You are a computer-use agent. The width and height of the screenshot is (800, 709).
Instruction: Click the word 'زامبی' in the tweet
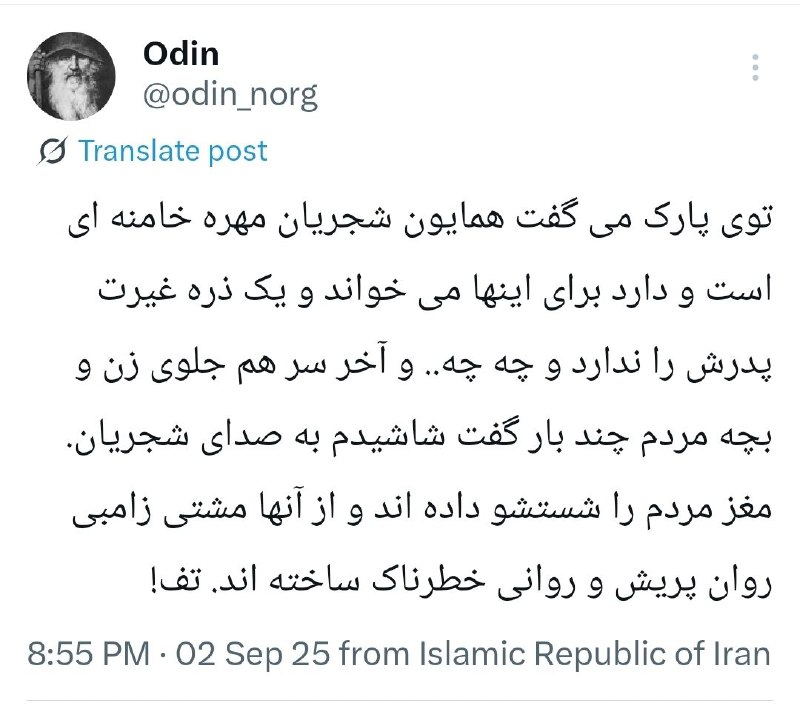pyautogui.click(x=111, y=511)
